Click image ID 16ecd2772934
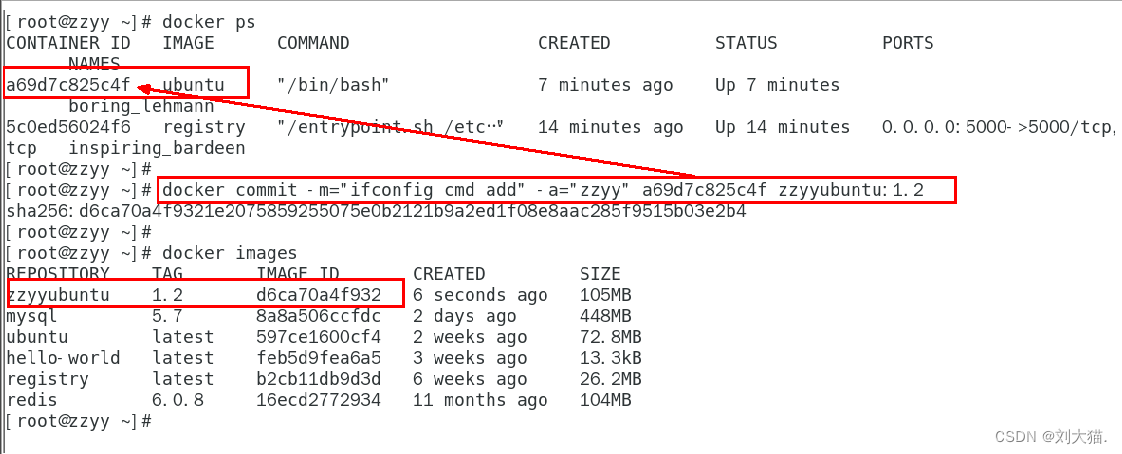This screenshot has width=1122, height=454. point(318,400)
